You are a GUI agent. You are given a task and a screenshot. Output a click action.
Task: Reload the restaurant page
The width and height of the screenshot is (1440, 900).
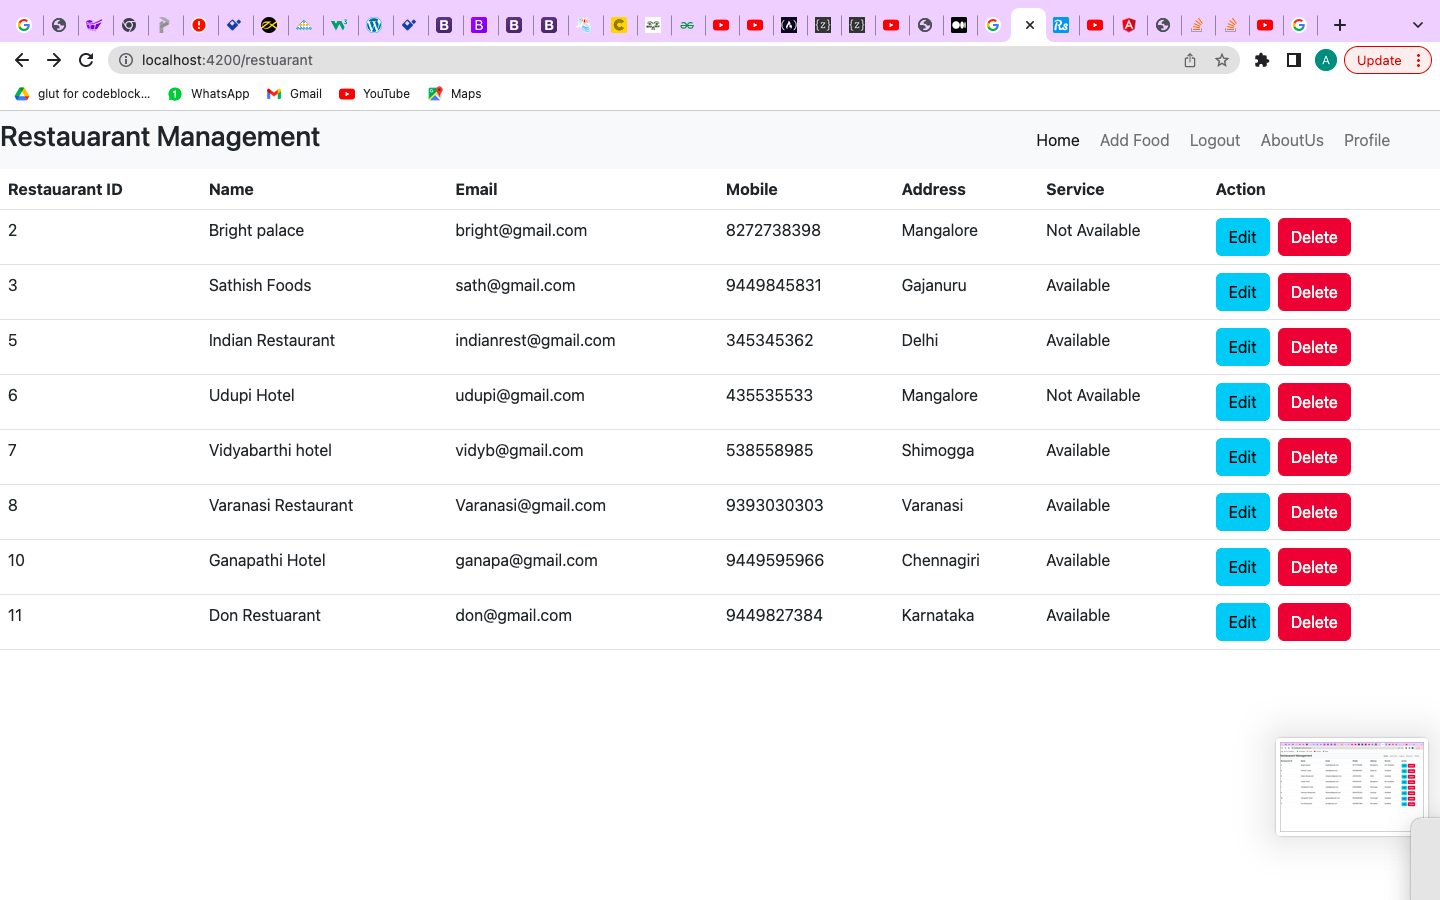click(x=85, y=60)
